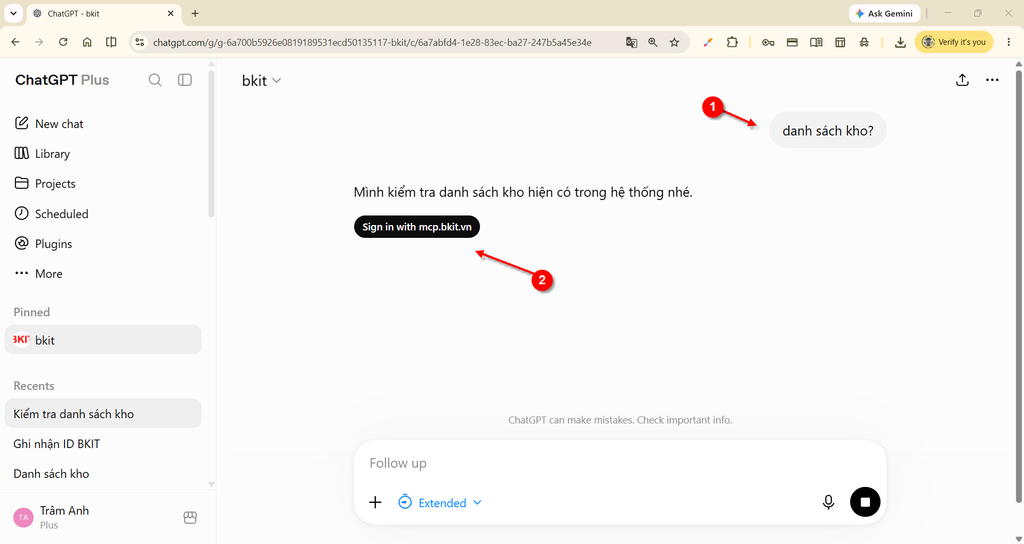Bookmark this page with the star
Screen dimensions: 1024x544
675,42
